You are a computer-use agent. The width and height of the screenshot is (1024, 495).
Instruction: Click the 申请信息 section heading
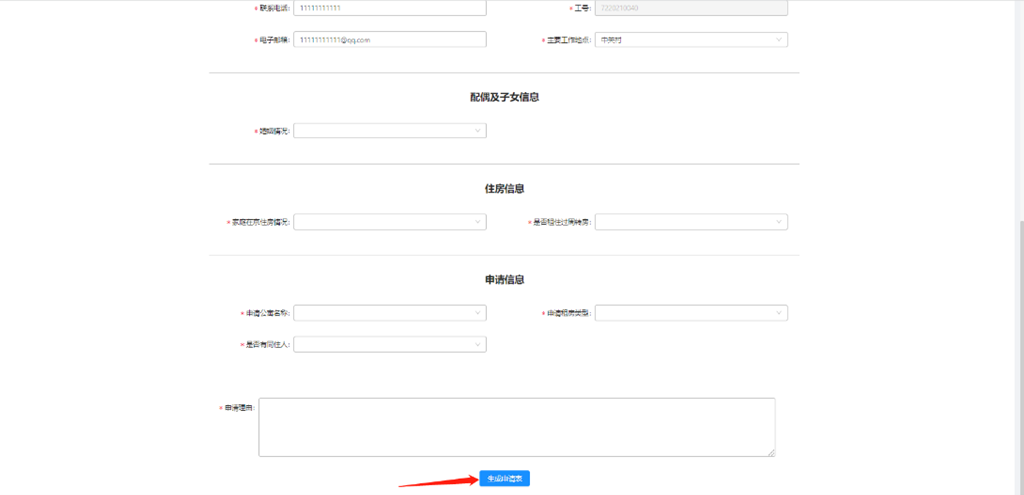[x=504, y=279]
